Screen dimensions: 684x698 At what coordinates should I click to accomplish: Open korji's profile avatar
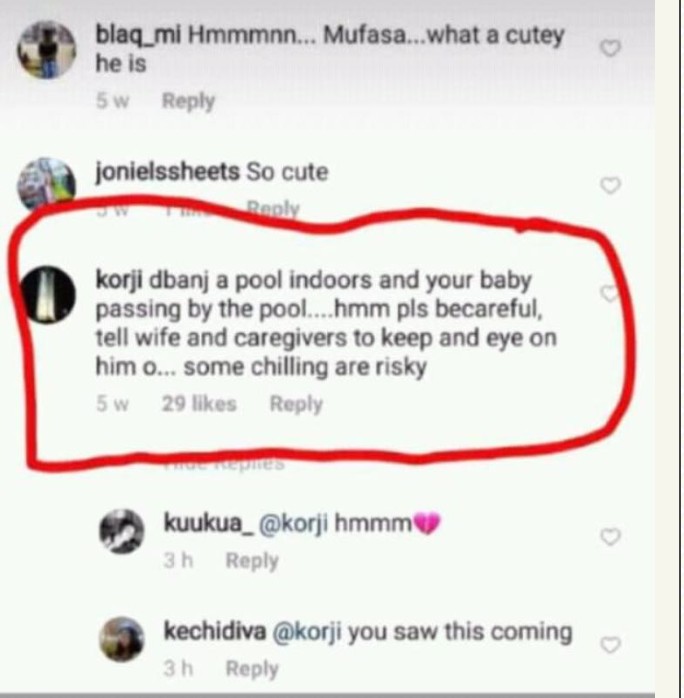48,295
